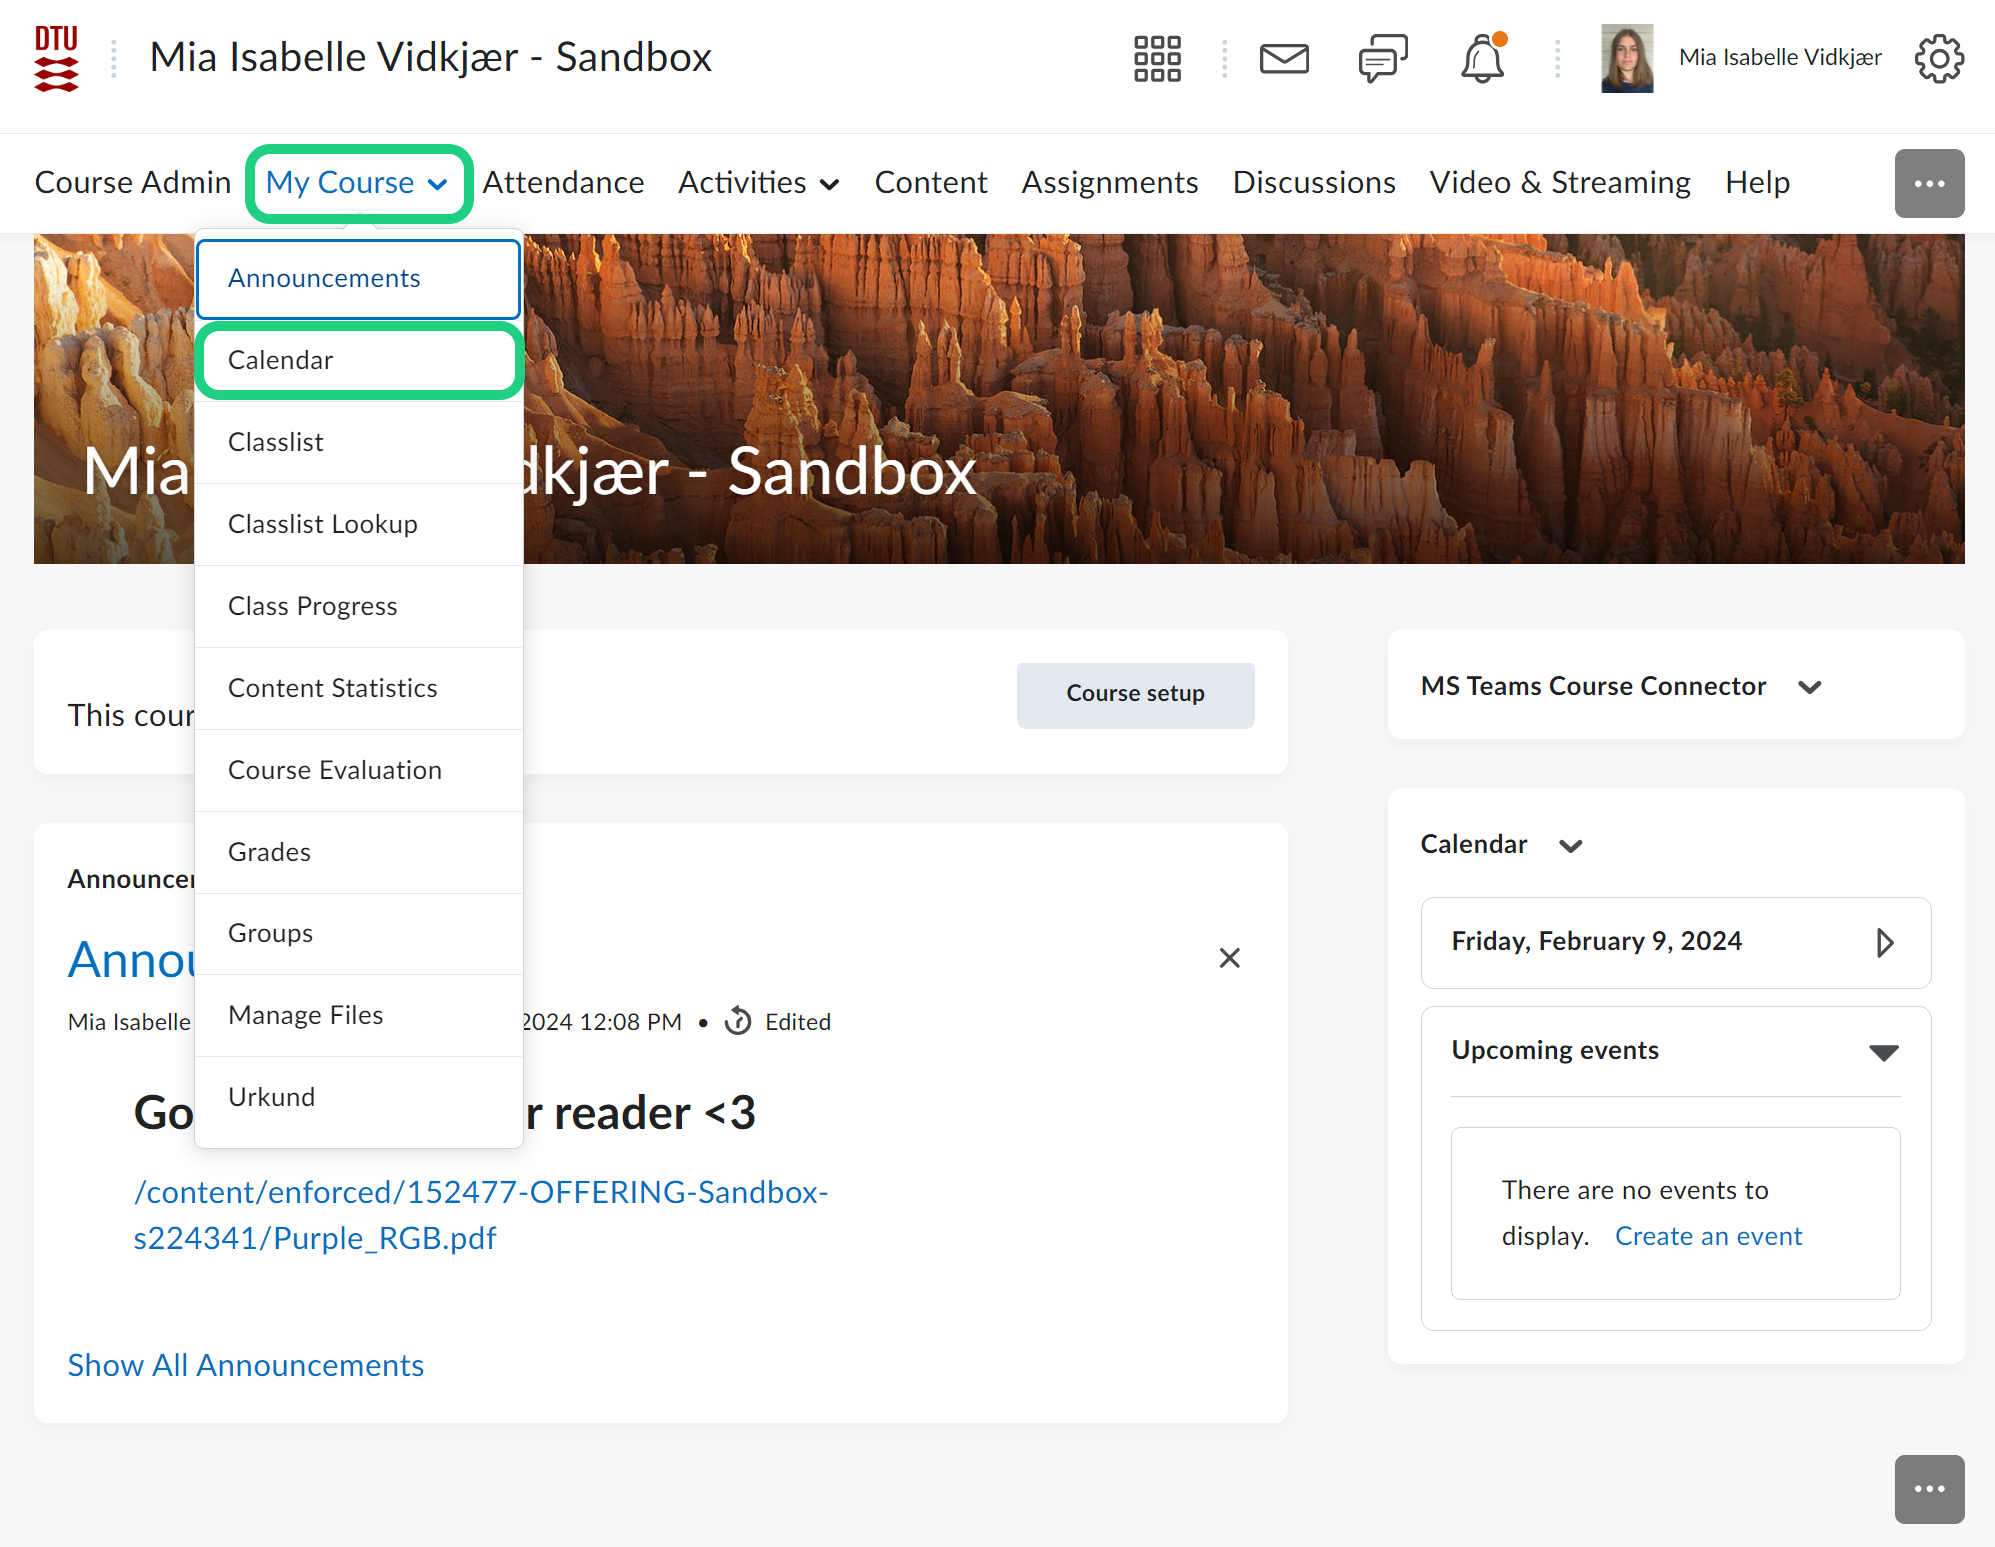
Task: Click the user profile photo
Action: (1626, 59)
